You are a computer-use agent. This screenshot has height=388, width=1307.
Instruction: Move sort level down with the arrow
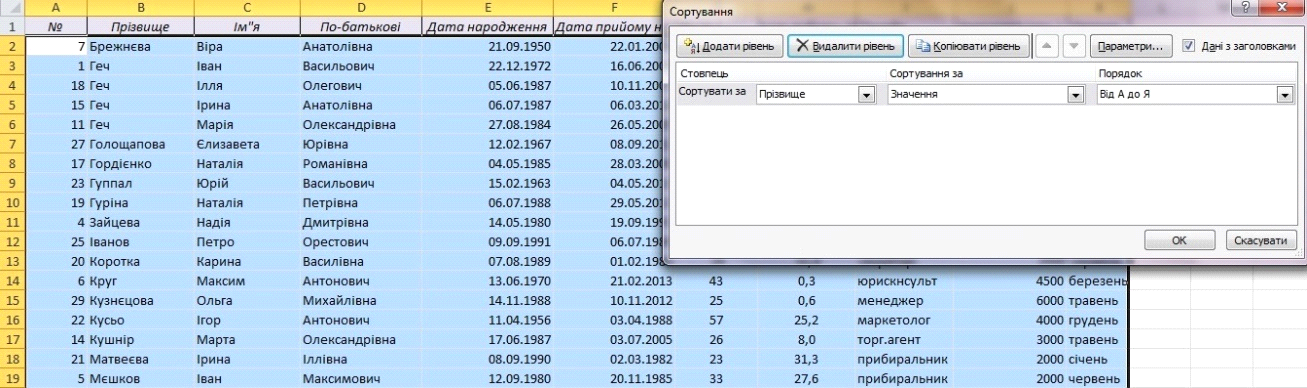point(1074,46)
